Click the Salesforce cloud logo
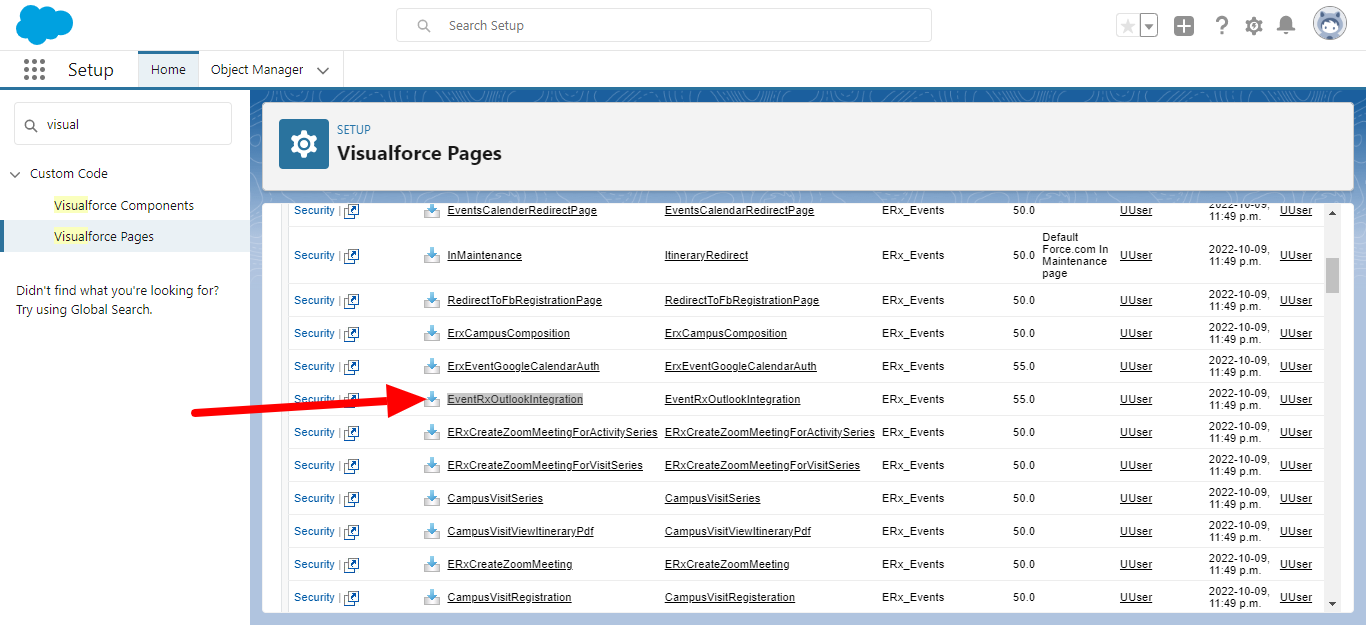 tap(44, 25)
